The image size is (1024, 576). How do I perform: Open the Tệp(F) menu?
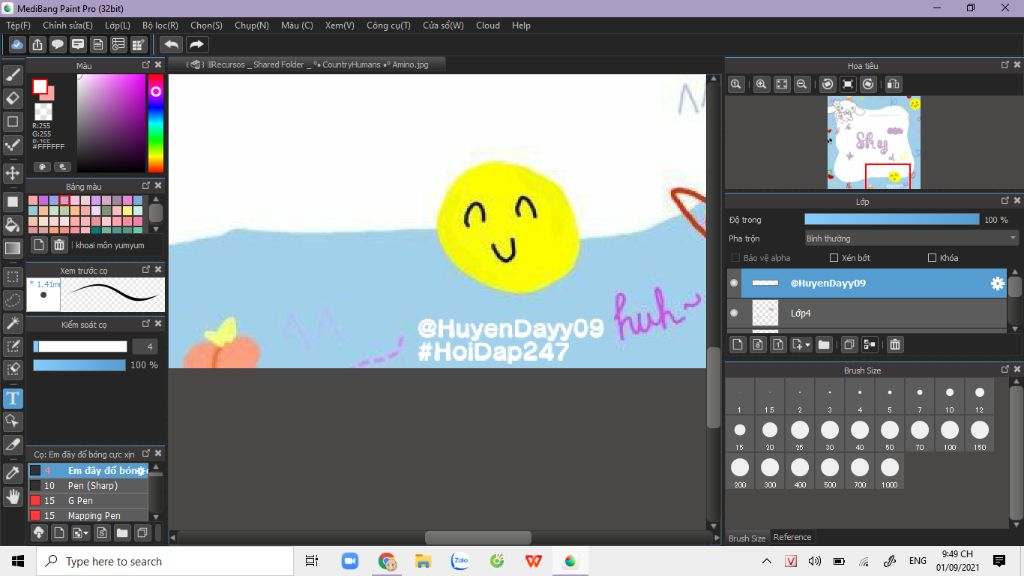18,25
